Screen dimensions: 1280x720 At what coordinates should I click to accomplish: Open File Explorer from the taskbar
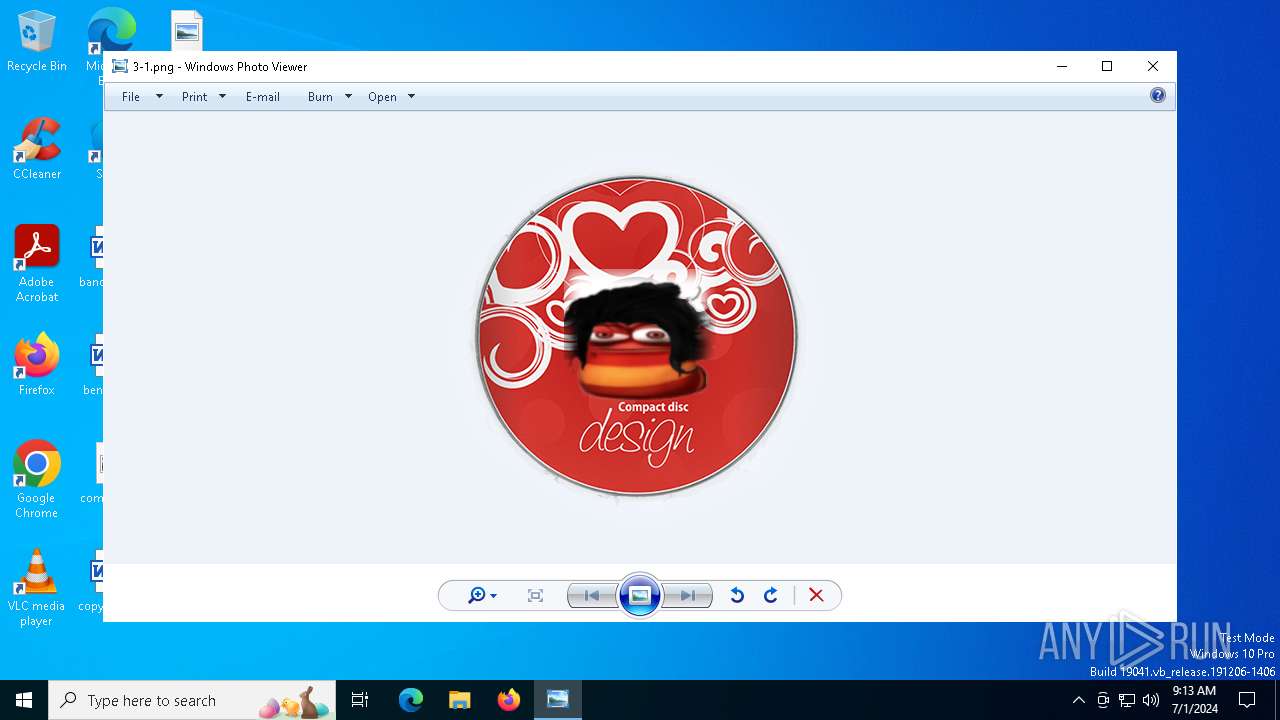pyautogui.click(x=459, y=700)
